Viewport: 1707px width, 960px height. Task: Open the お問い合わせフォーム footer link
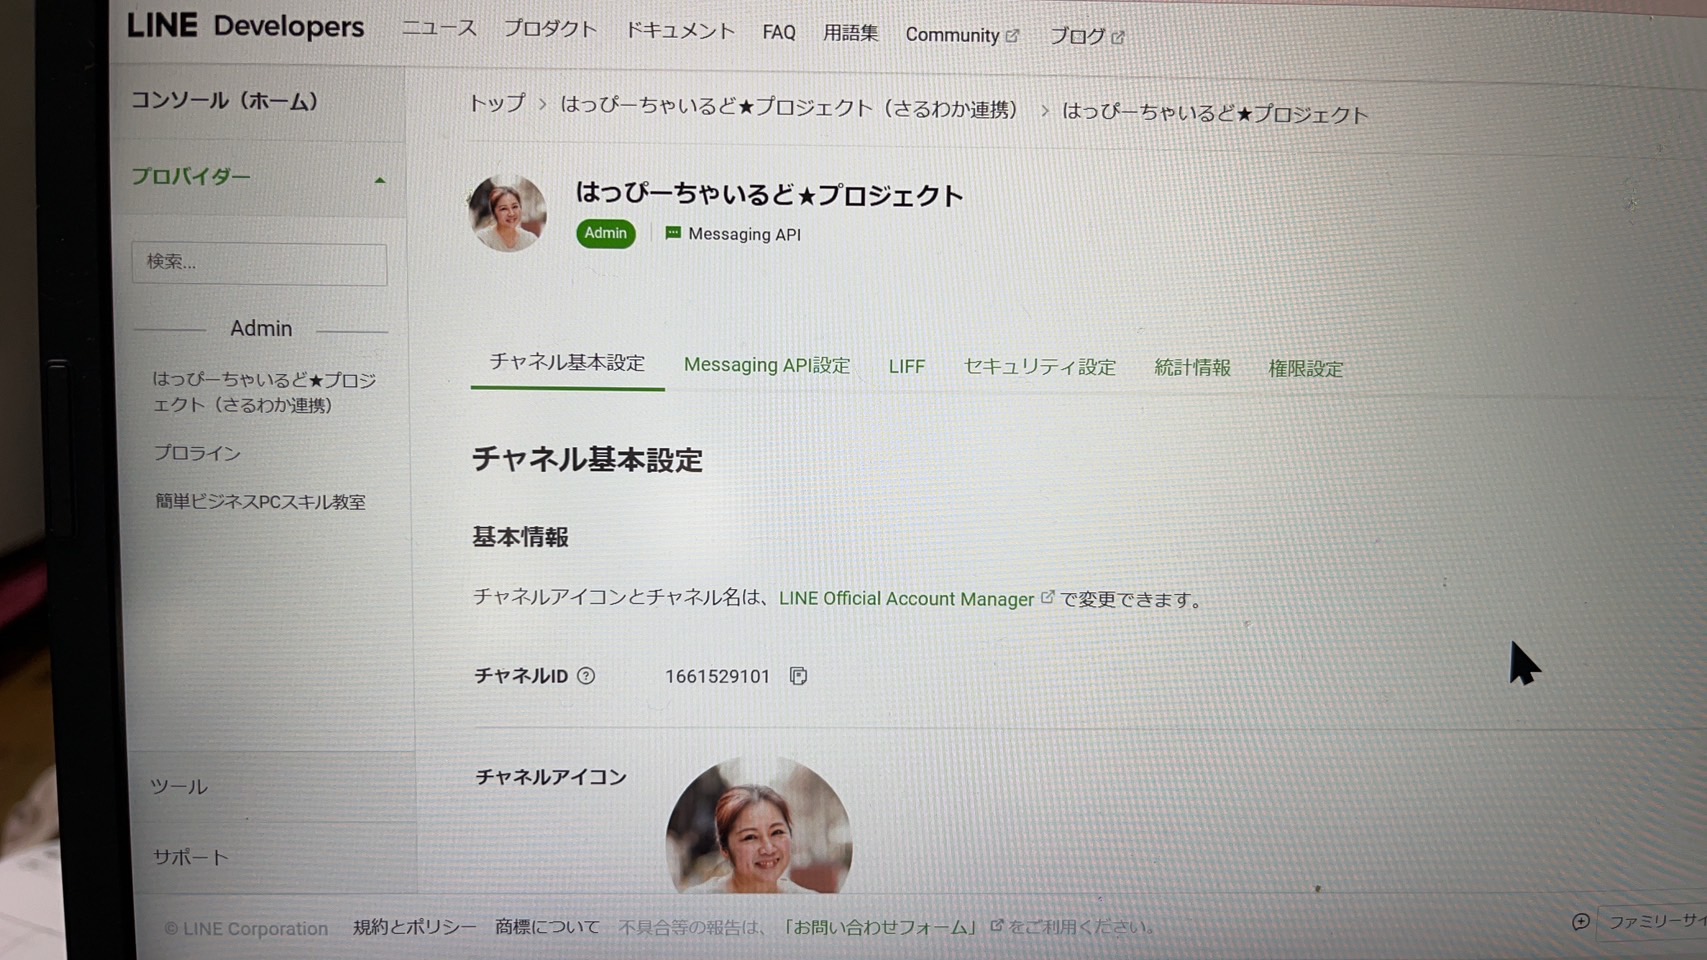pyautogui.click(x=880, y=927)
